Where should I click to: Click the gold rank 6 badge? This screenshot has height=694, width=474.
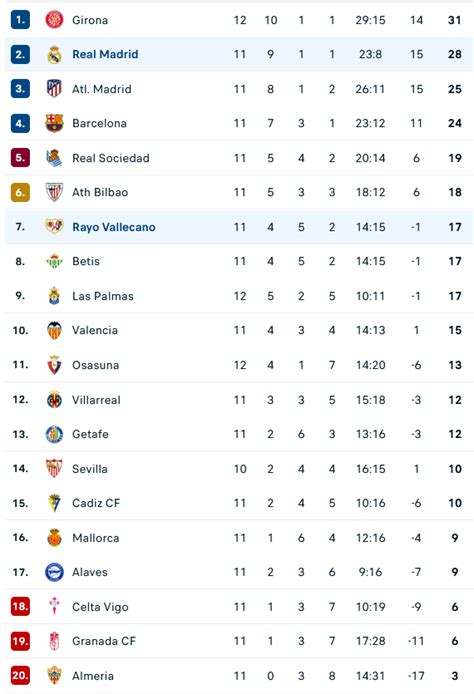[20, 192]
